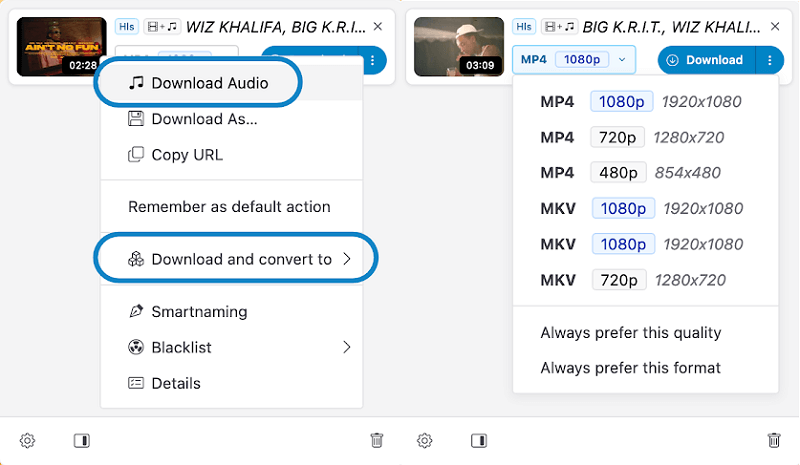This screenshot has height=465, width=800.
Task: Click the 03:09 video thumbnail
Action: (x=459, y=46)
